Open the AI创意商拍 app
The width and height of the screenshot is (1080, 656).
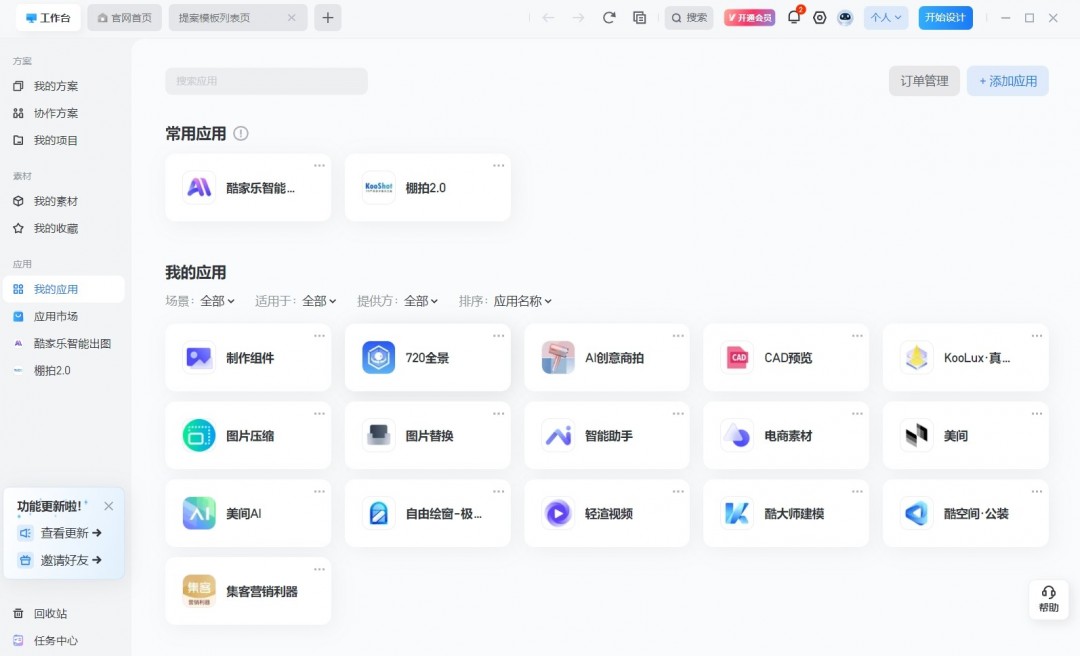point(606,357)
